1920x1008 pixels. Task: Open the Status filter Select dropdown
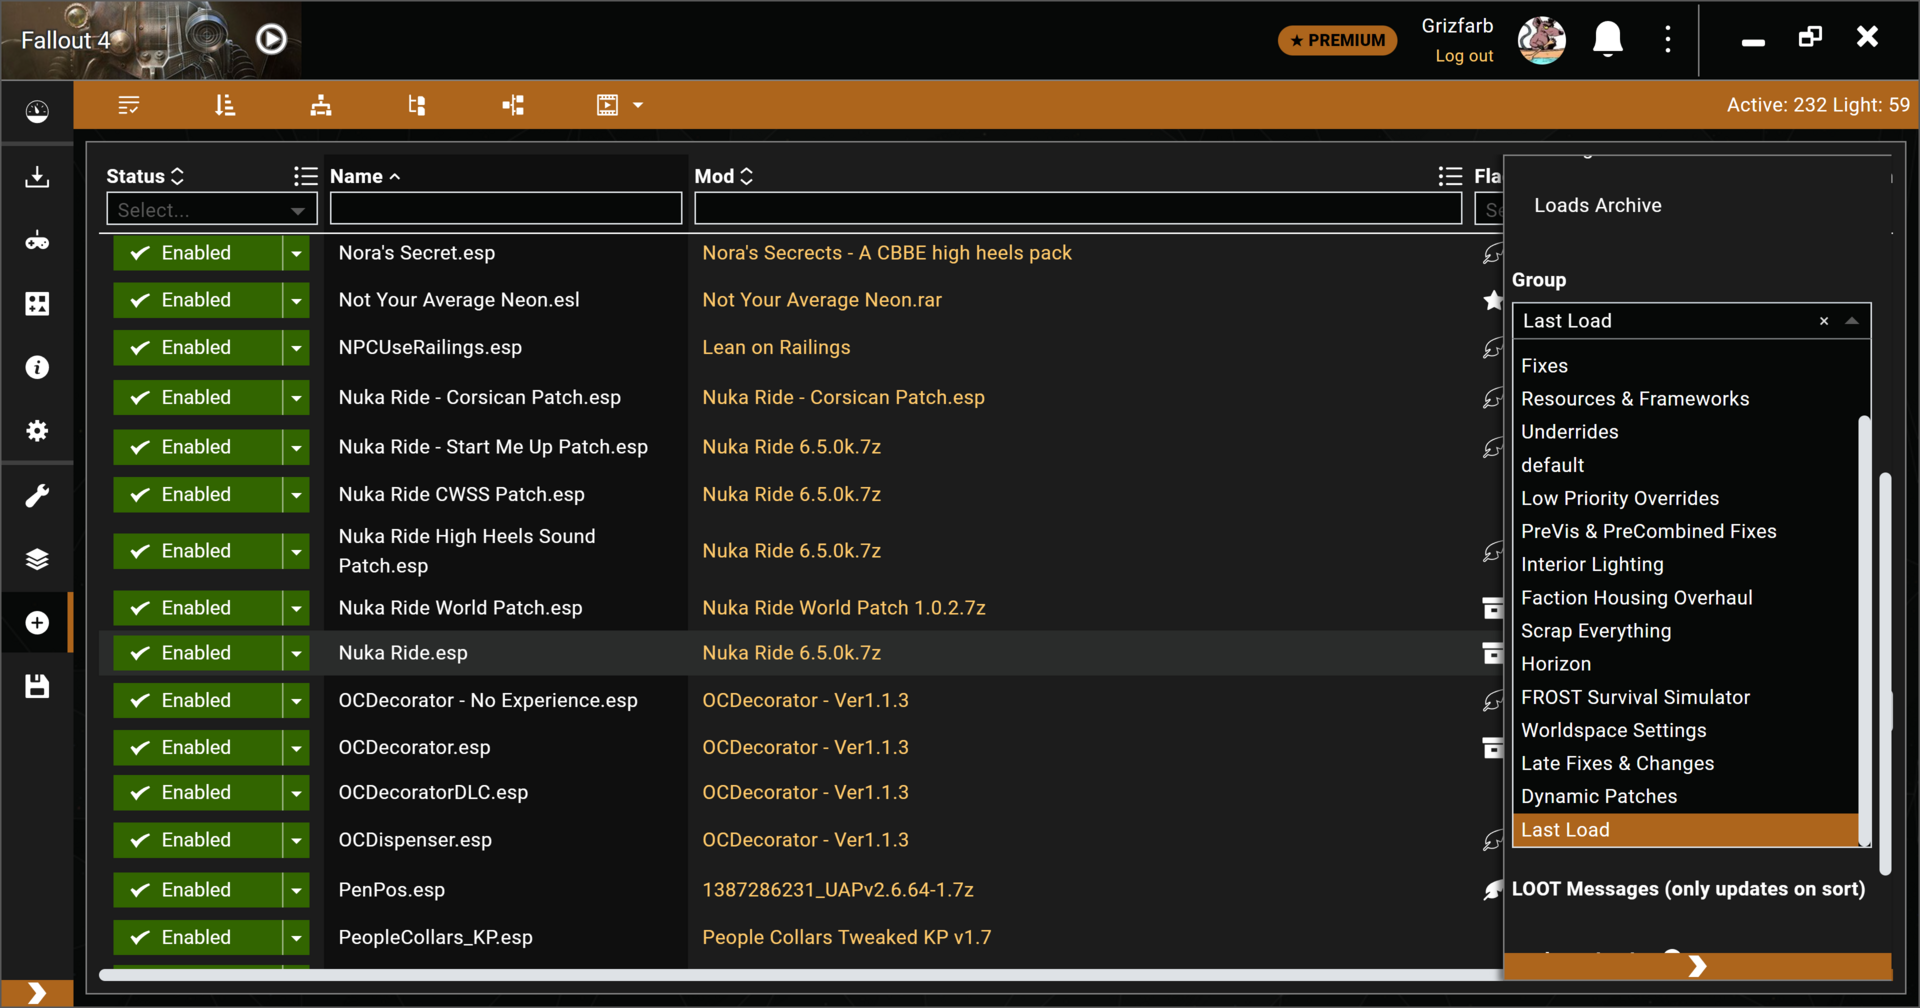coord(212,210)
